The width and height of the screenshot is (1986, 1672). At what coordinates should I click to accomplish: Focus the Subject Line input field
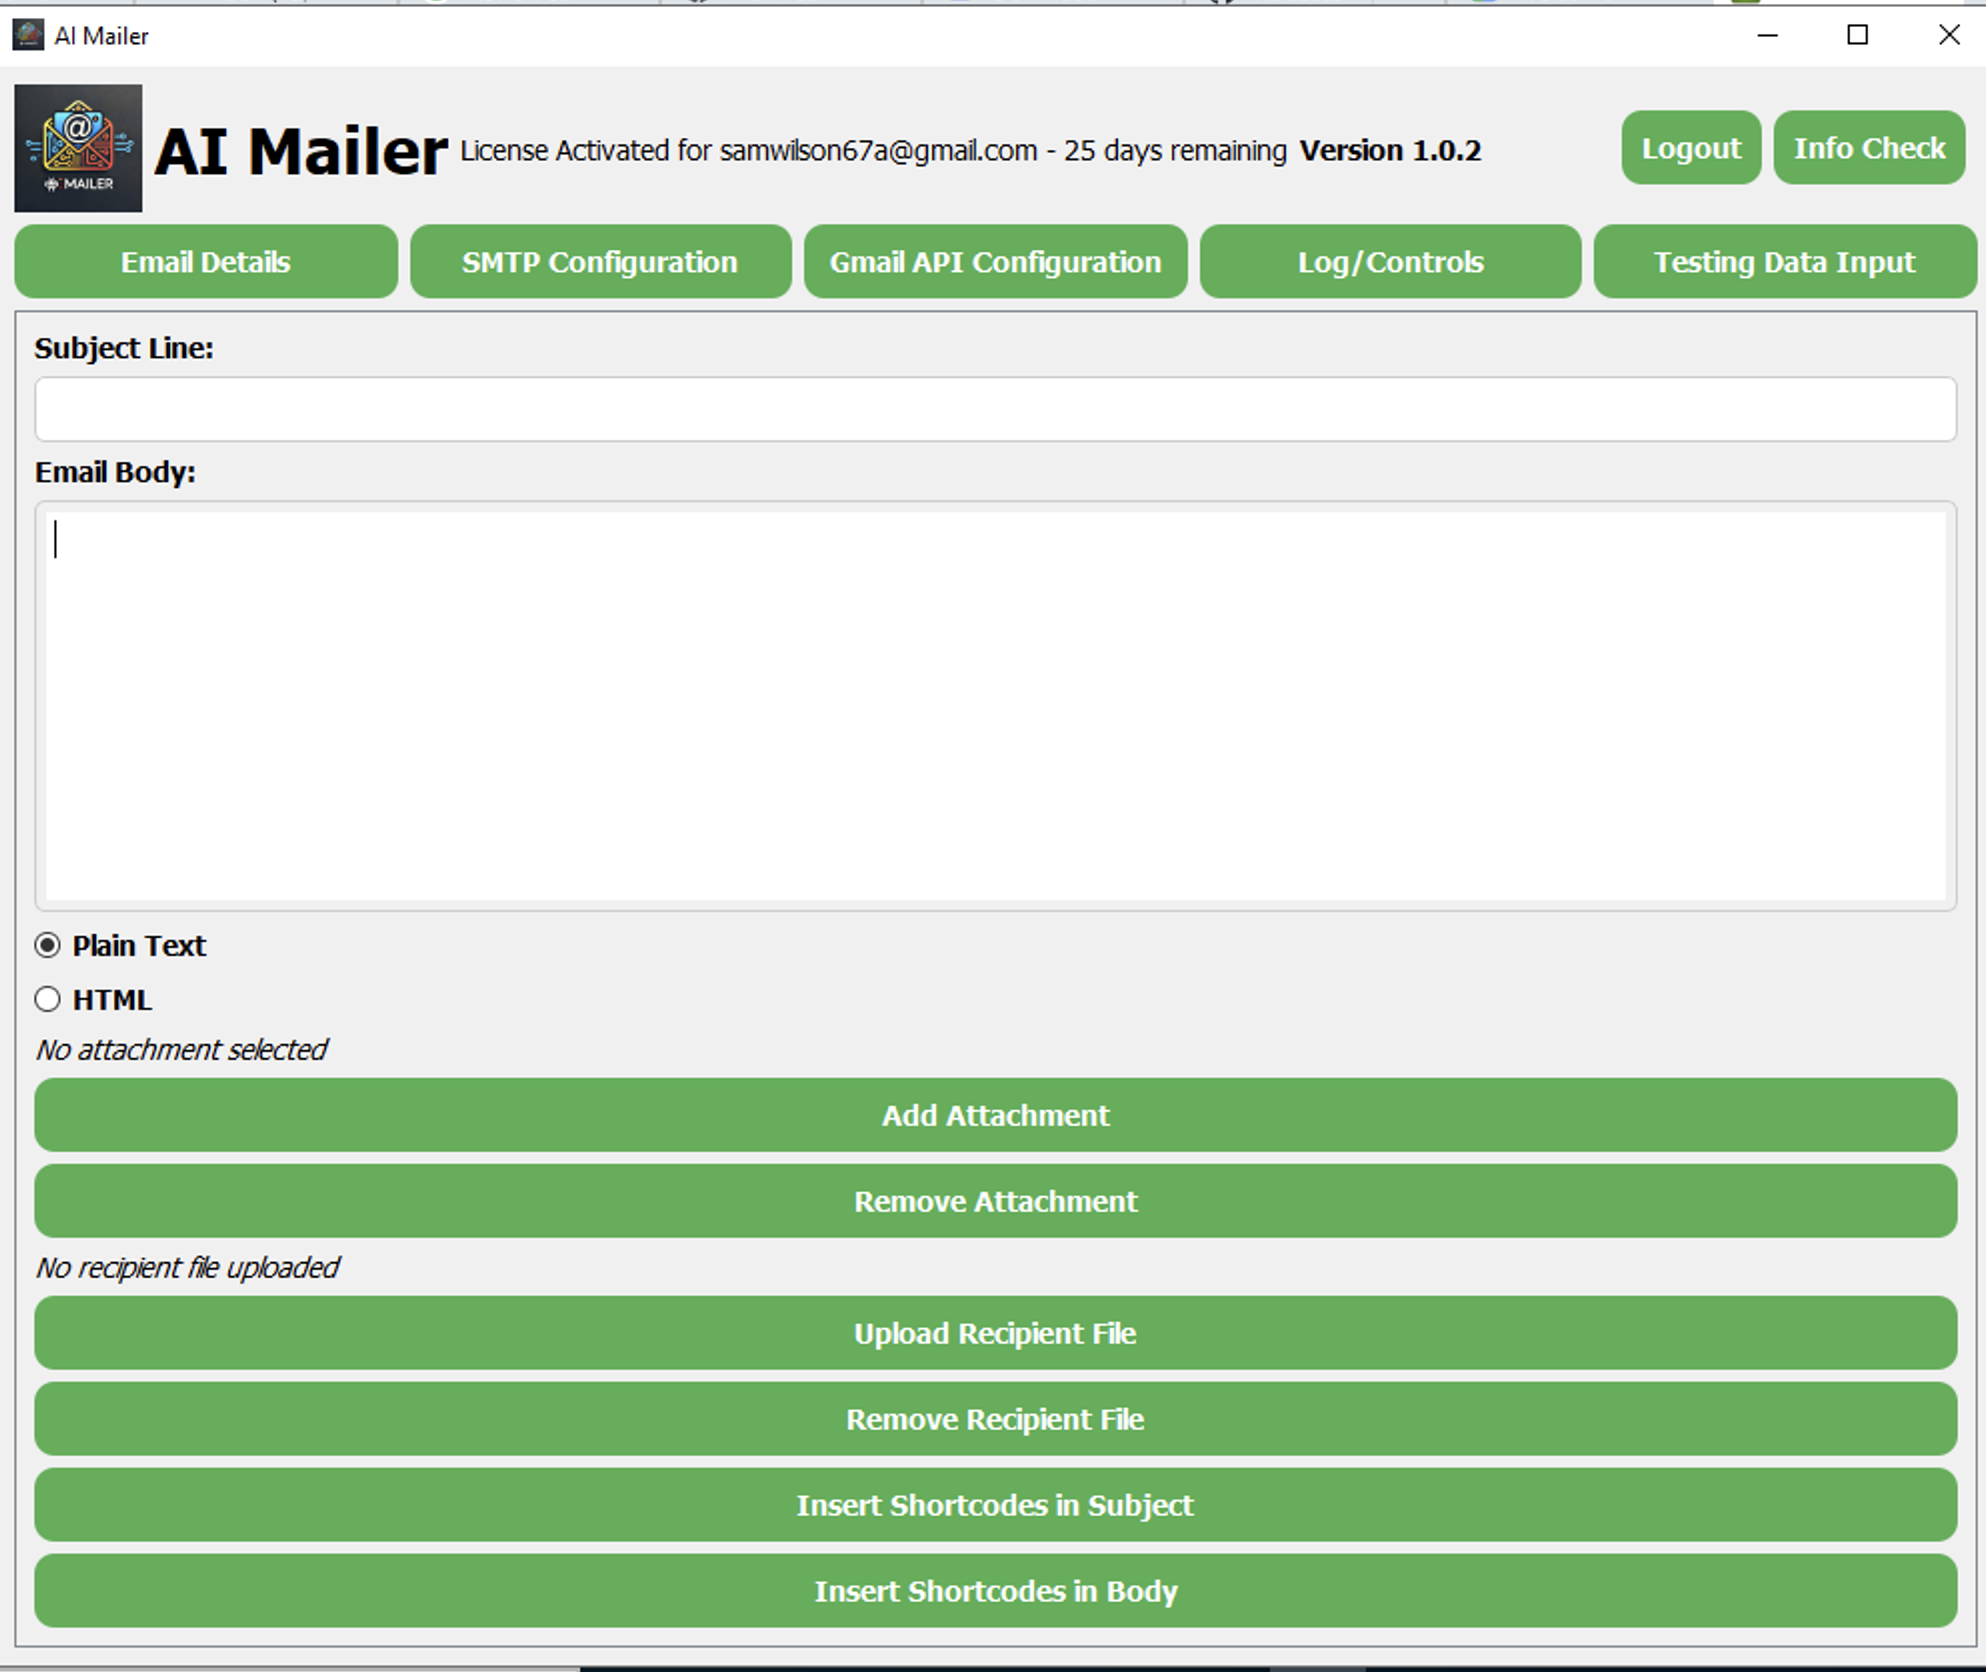(x=995, y=409)
